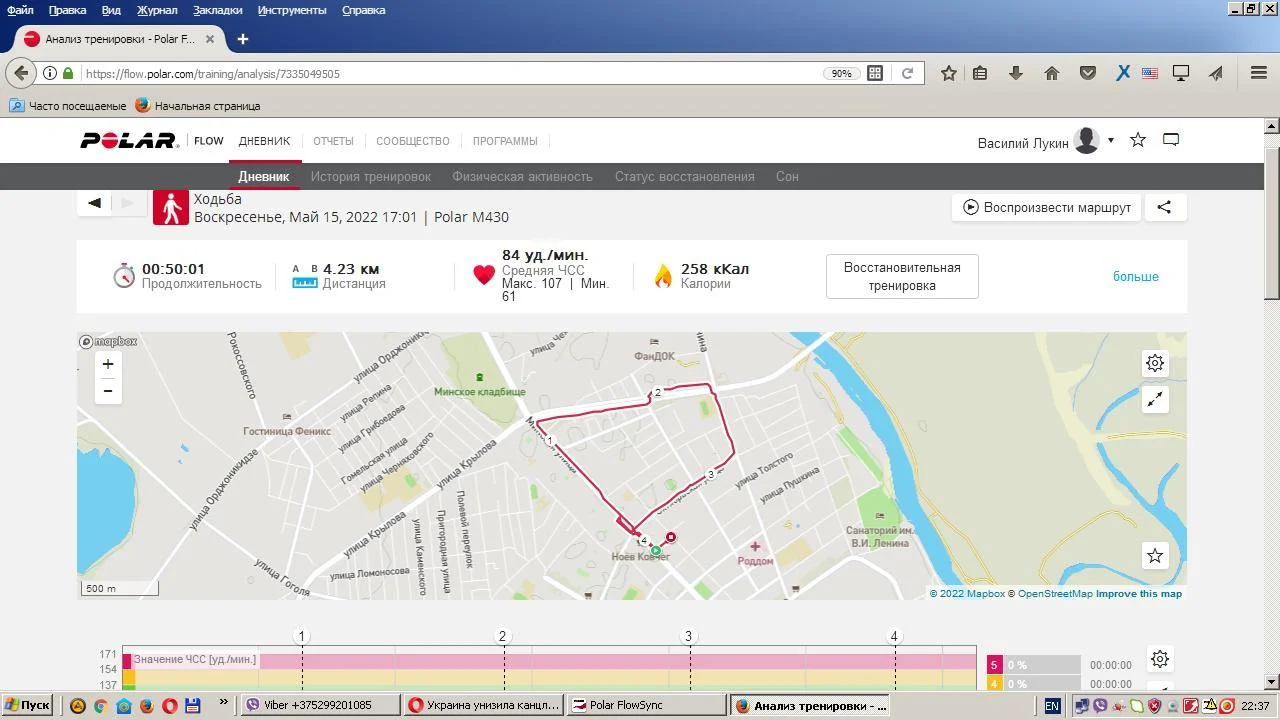Open the Инструменты menu

[292, 10]
